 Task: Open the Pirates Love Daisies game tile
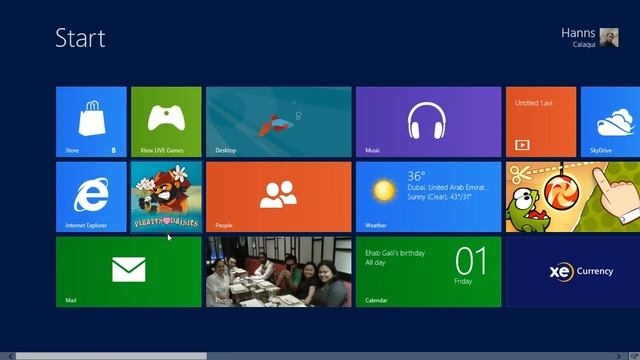coord(166,197)
